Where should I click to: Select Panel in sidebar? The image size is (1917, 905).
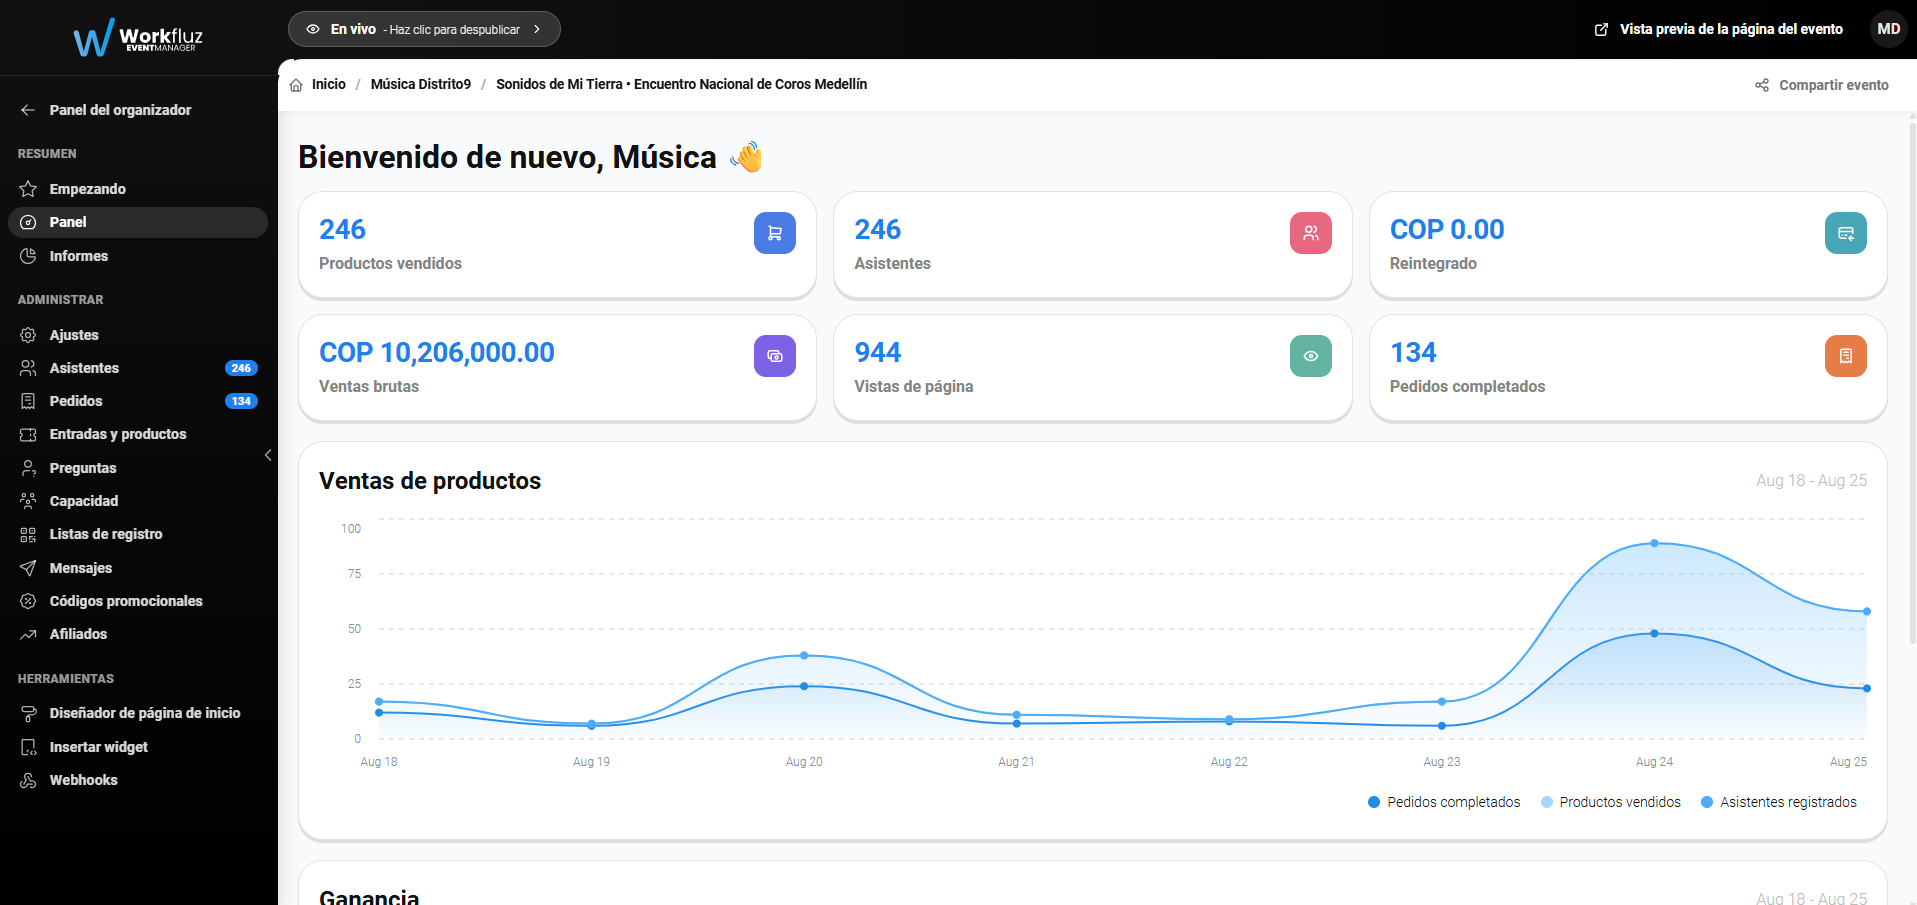(x=138, y=222)
